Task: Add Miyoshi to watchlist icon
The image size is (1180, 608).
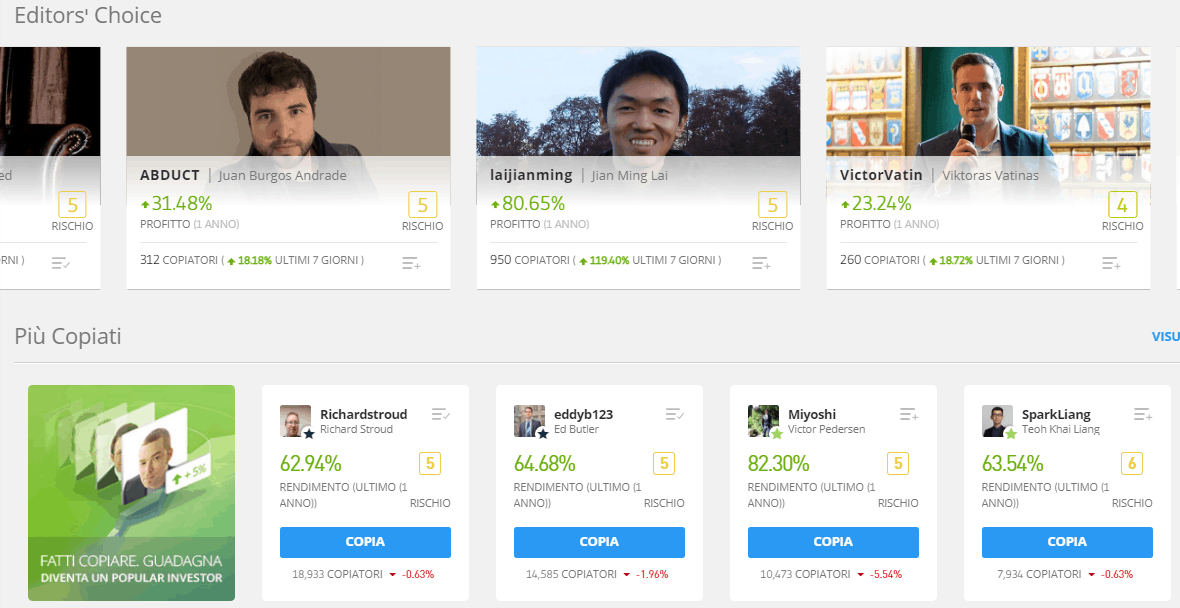Action: (909, 414)
